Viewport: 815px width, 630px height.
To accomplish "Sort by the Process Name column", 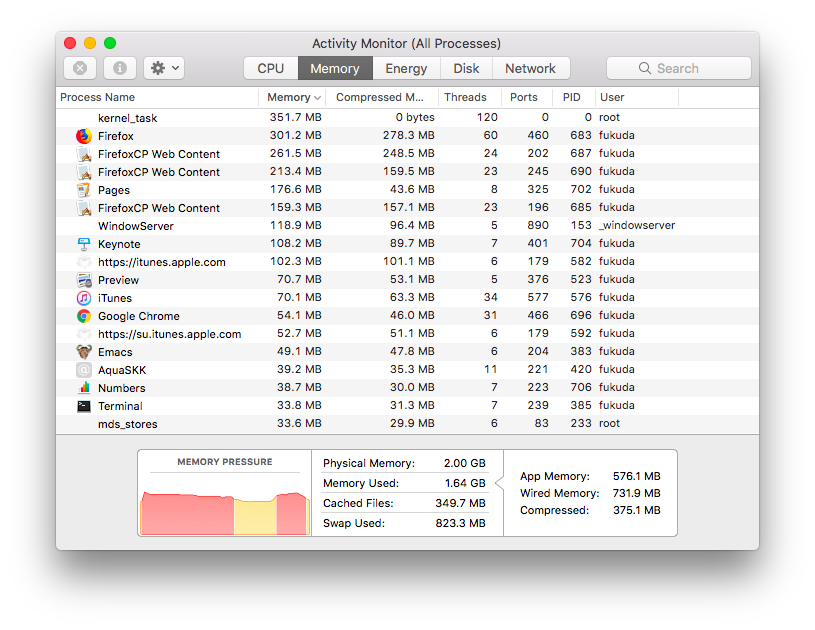I will (157, 97).
